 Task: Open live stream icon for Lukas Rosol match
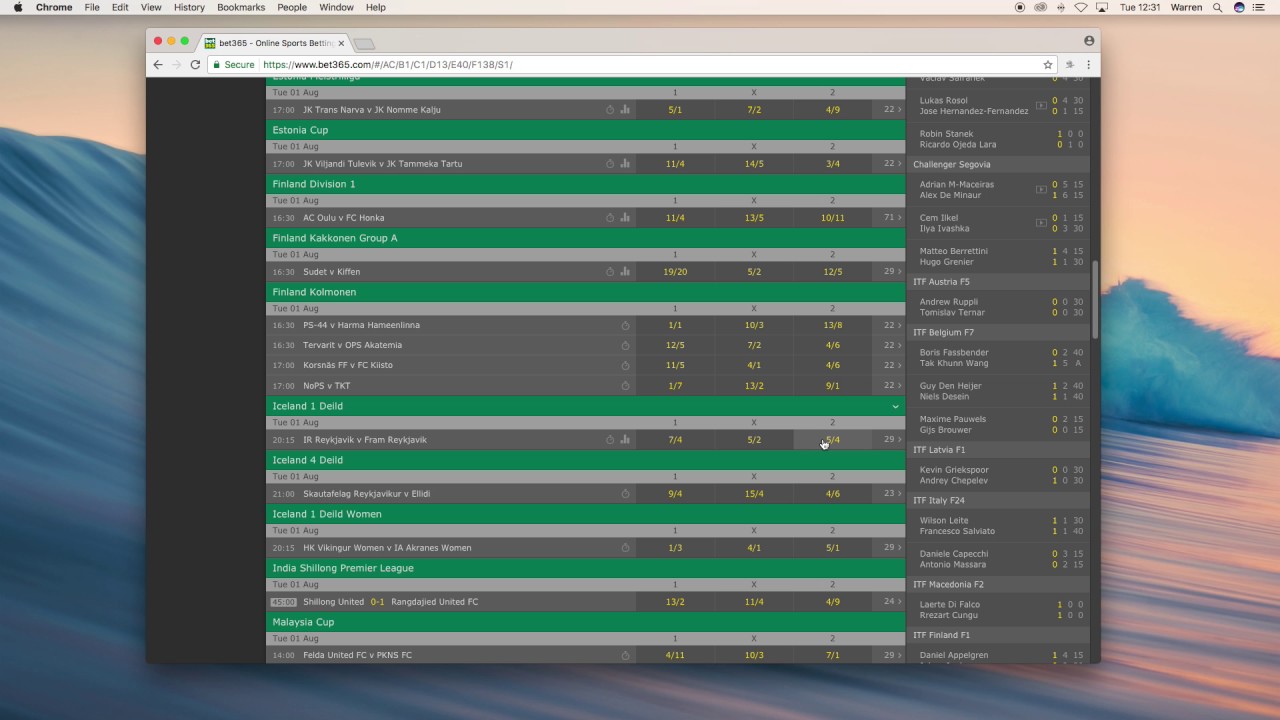pos(1041,105)
